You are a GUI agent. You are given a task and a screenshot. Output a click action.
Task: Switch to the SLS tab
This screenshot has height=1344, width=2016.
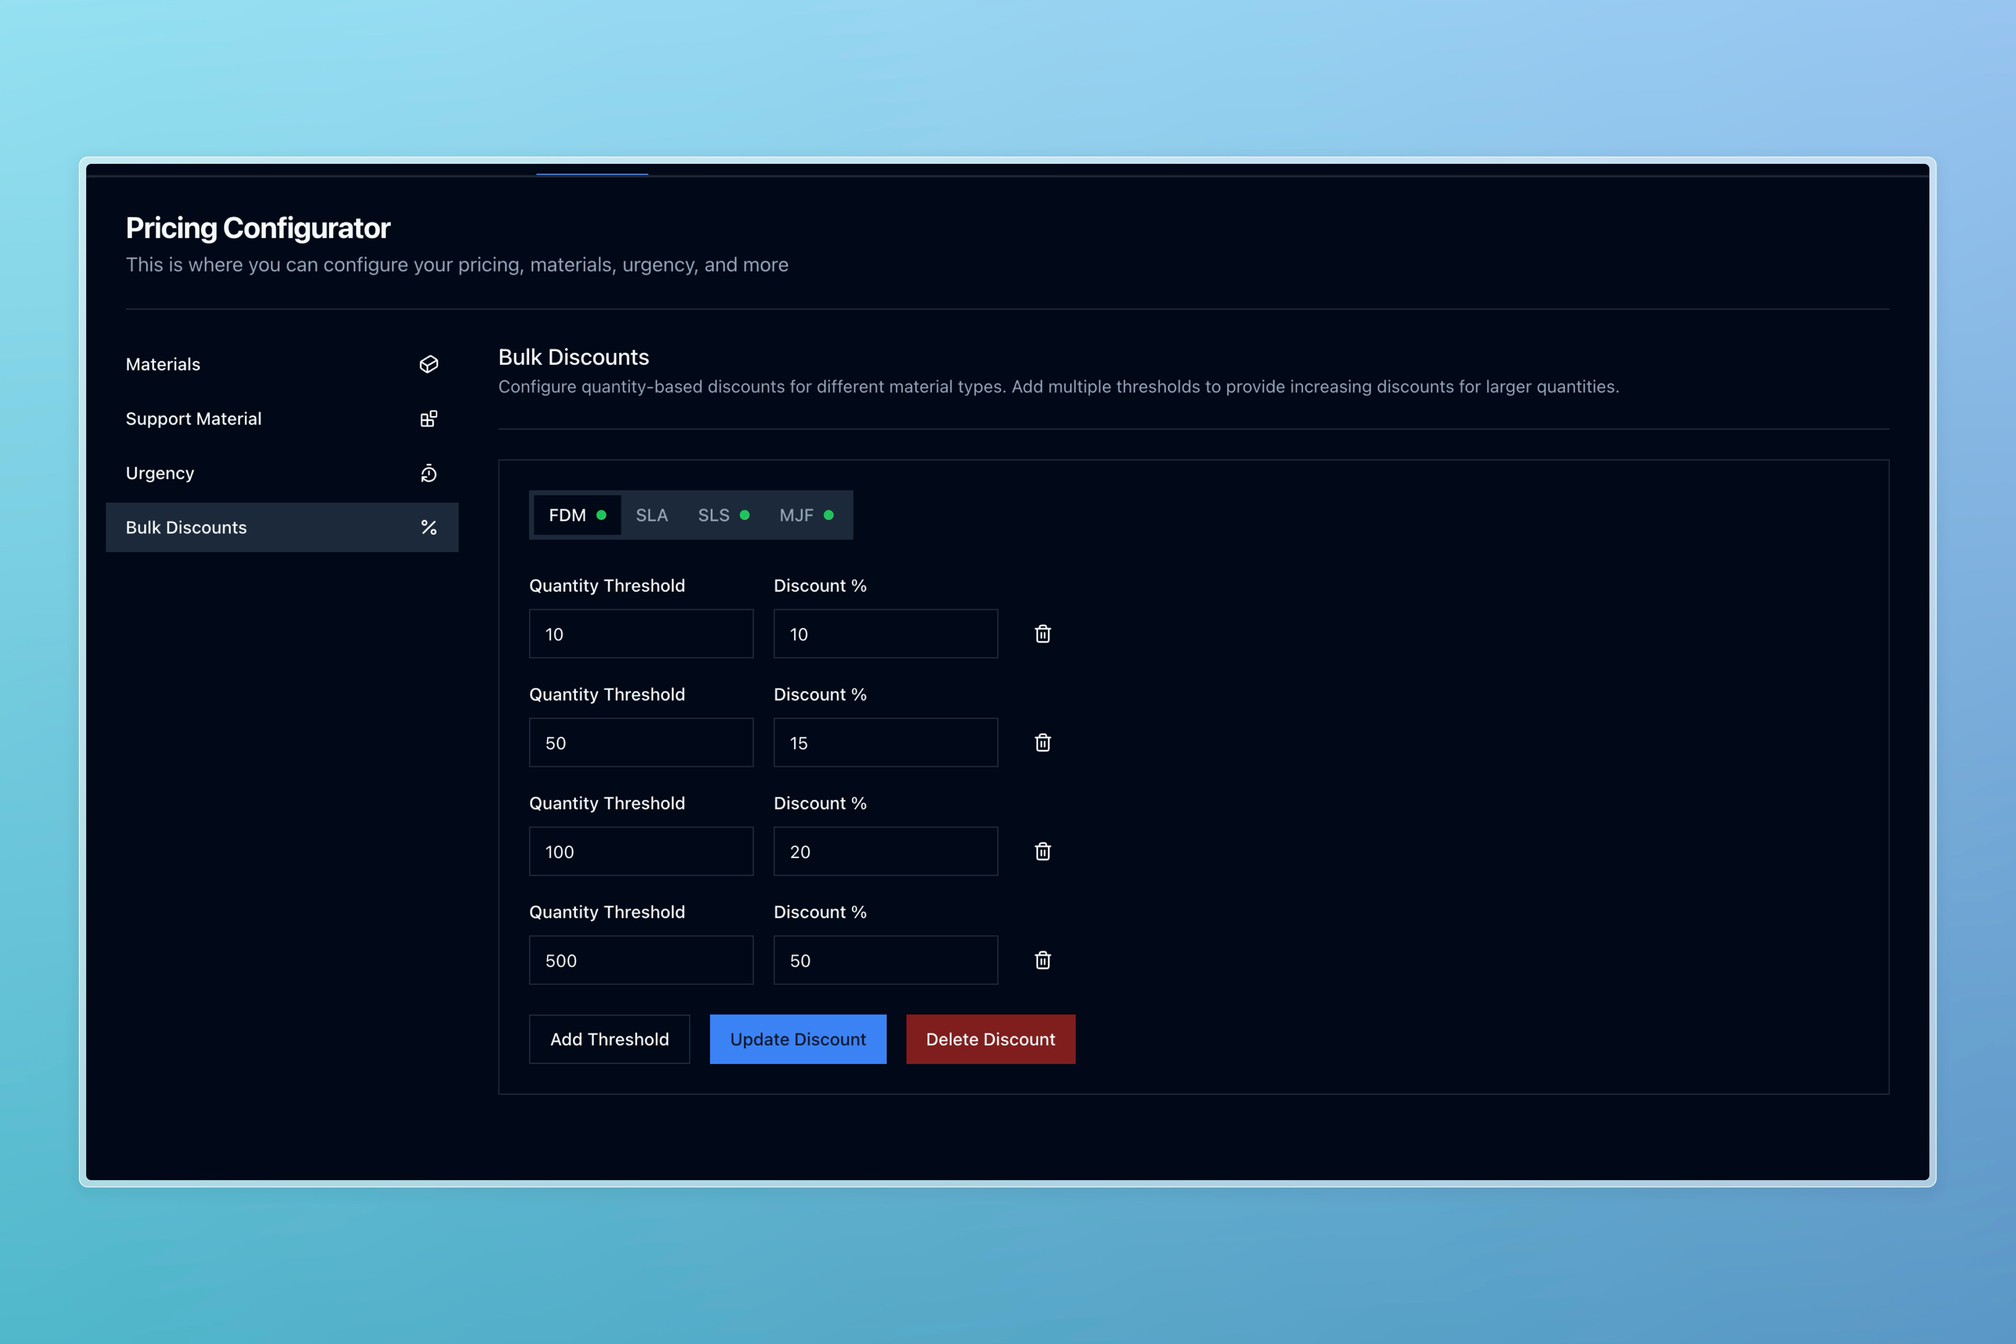click(722, 515)
